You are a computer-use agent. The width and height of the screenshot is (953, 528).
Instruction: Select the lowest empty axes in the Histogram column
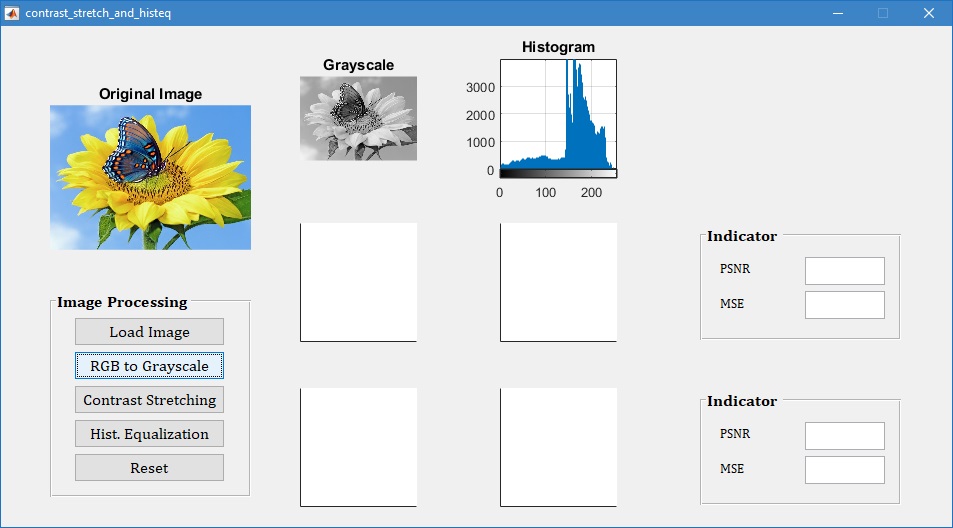pyautogui.click(x=558, y=447)
